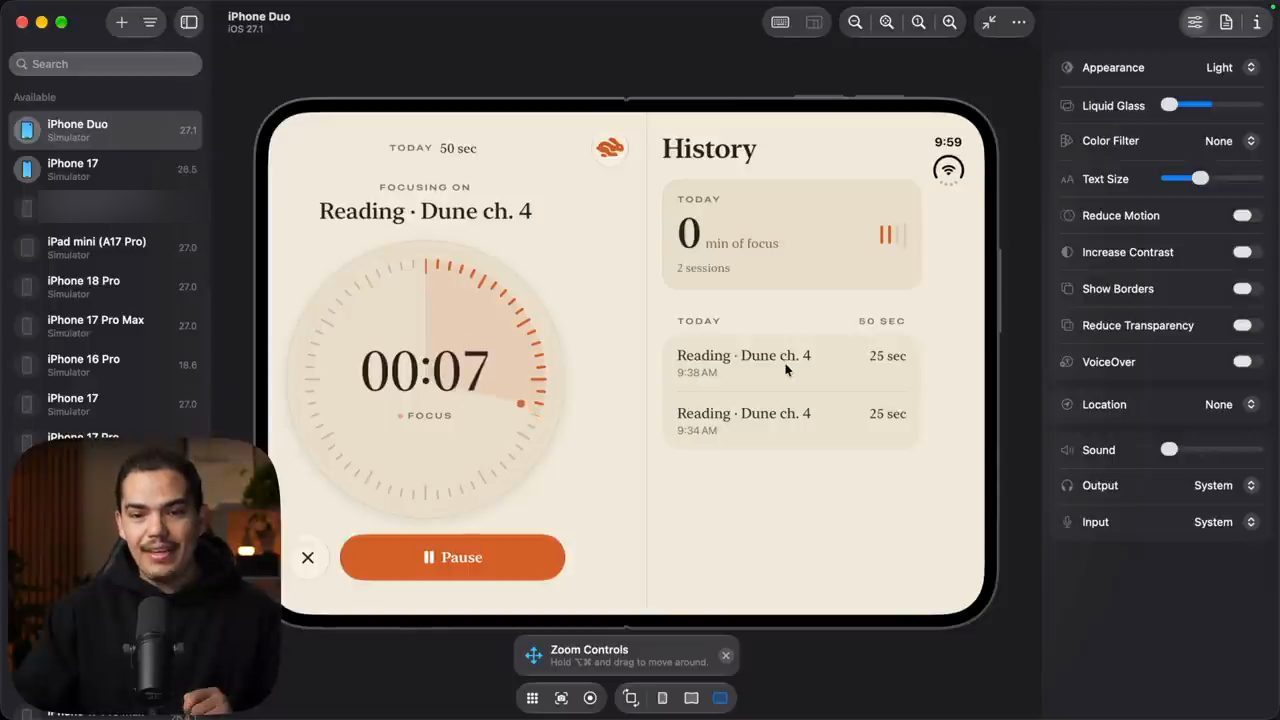Click the Sound volume slider
Image resolution: width=1280 pixels, height=720 pixels.
(x=1211, y=450)
